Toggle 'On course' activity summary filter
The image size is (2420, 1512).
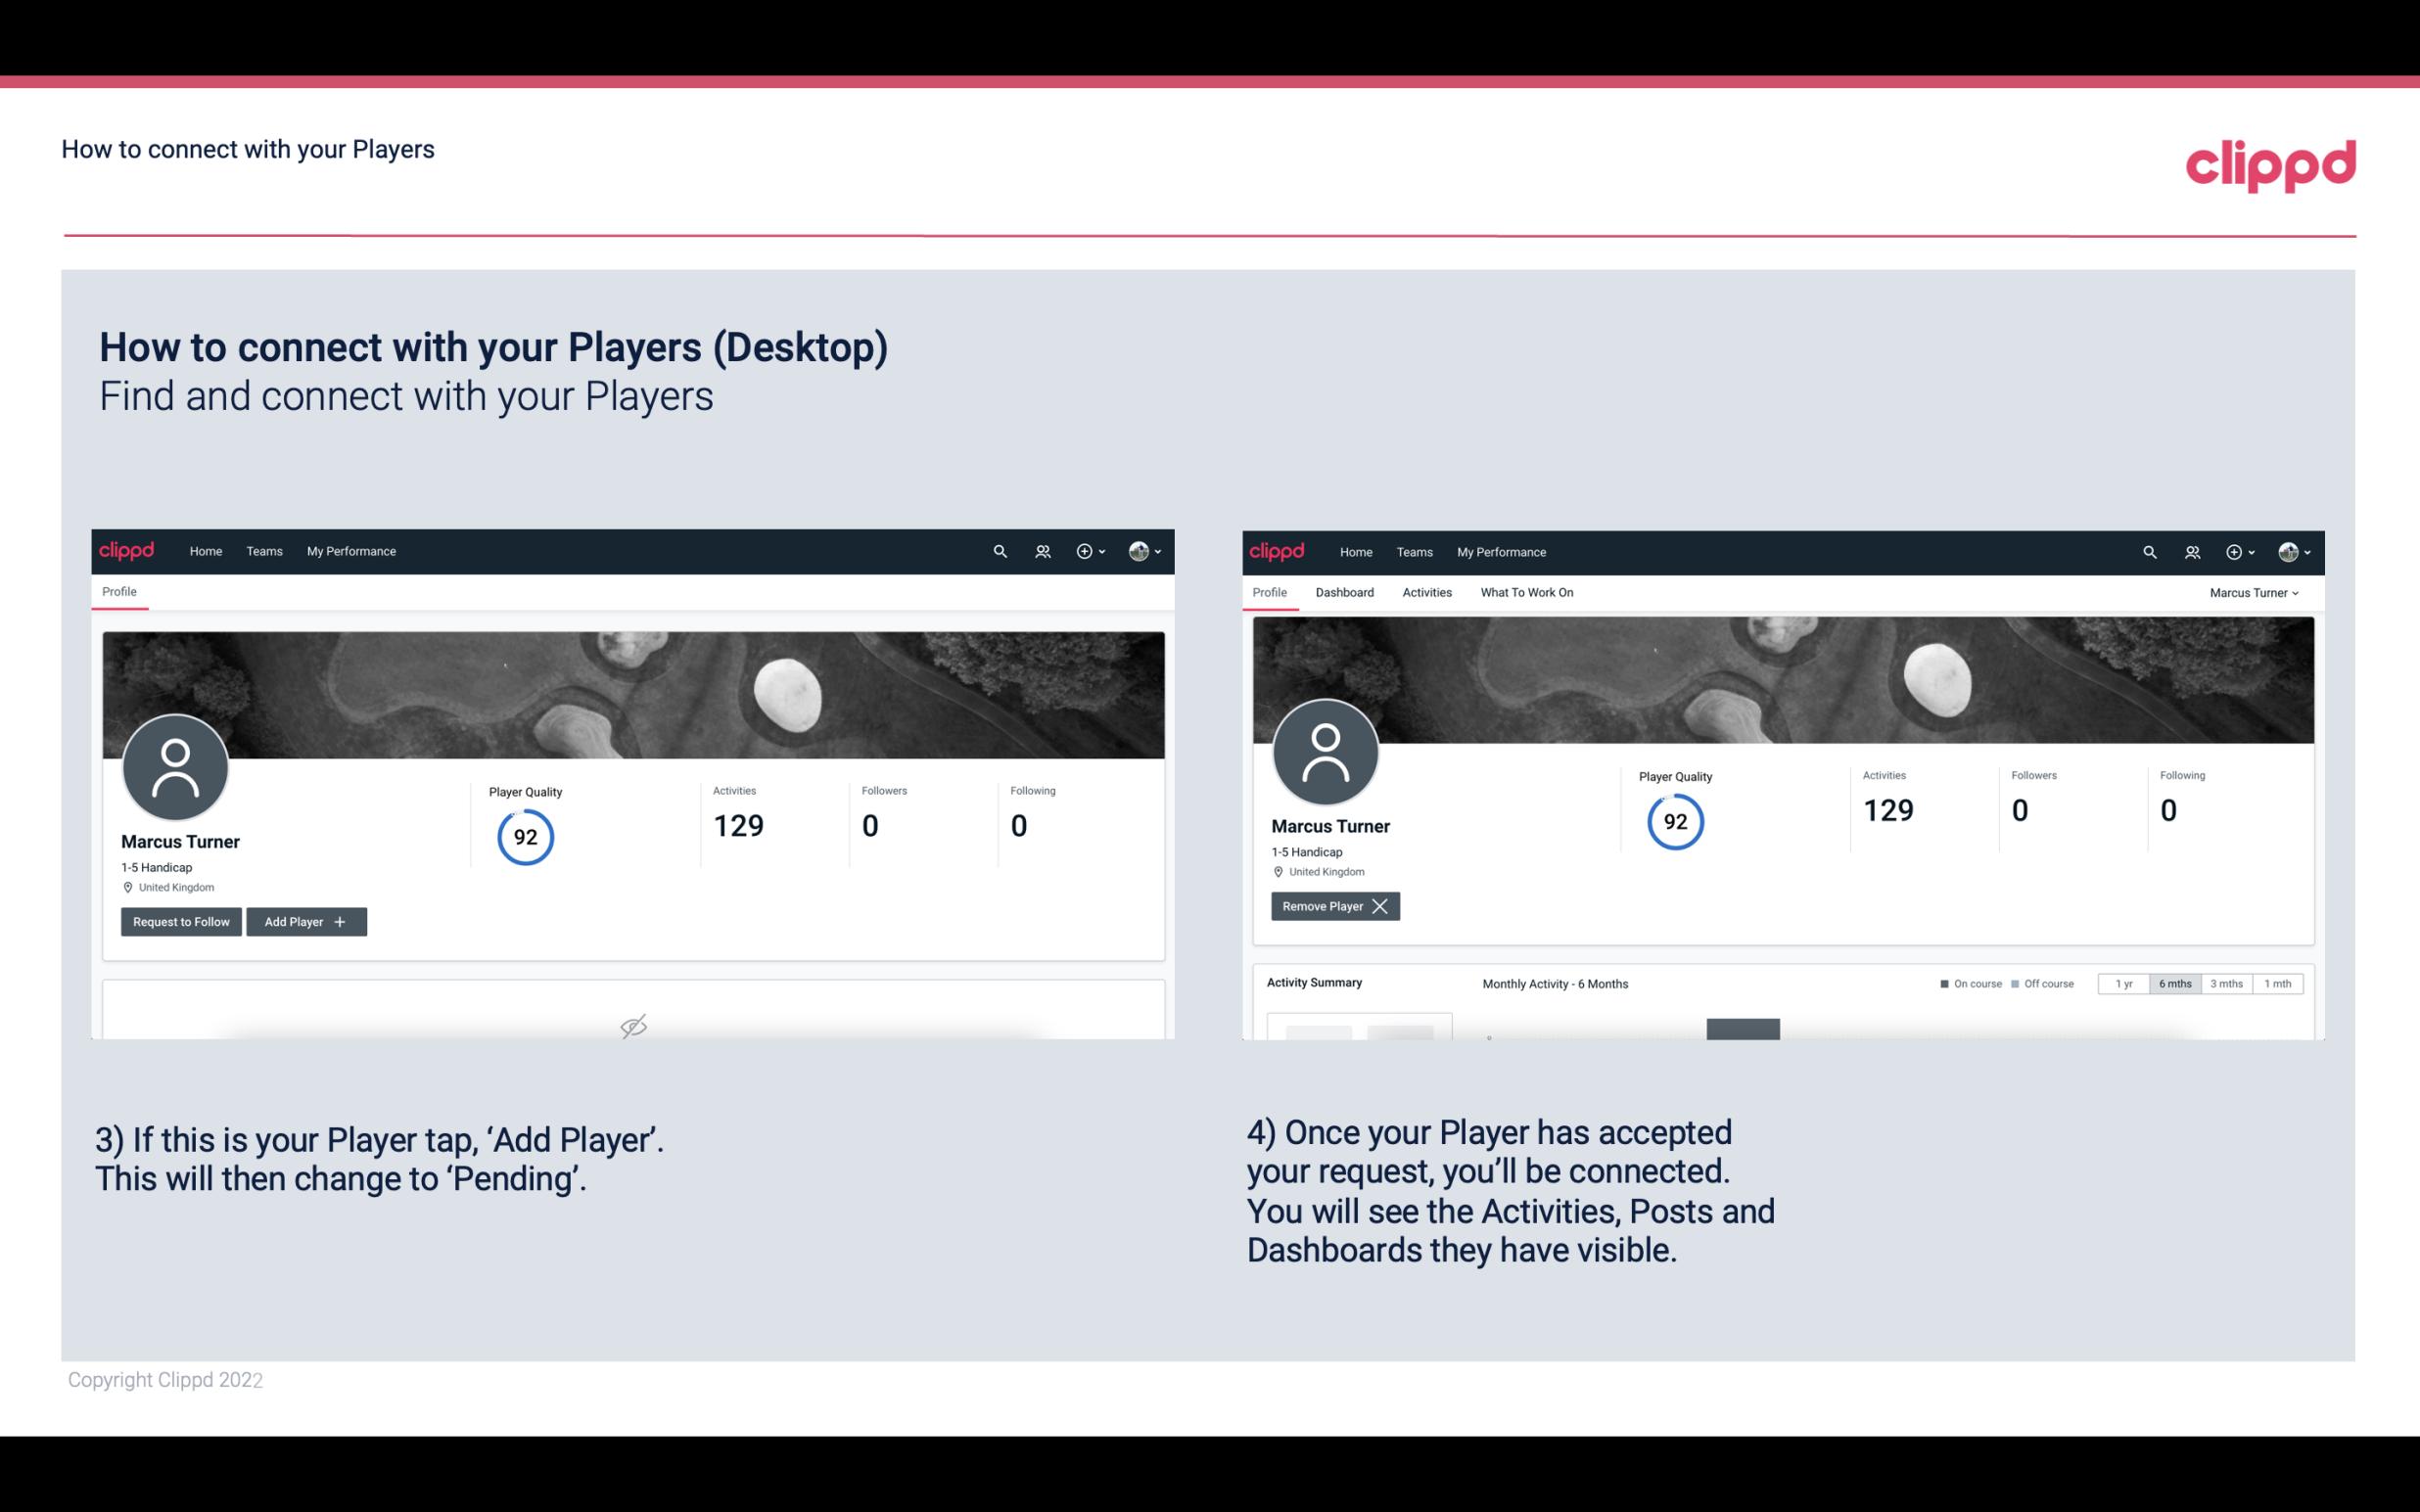pyautogui.click(x=1962, y=983)
